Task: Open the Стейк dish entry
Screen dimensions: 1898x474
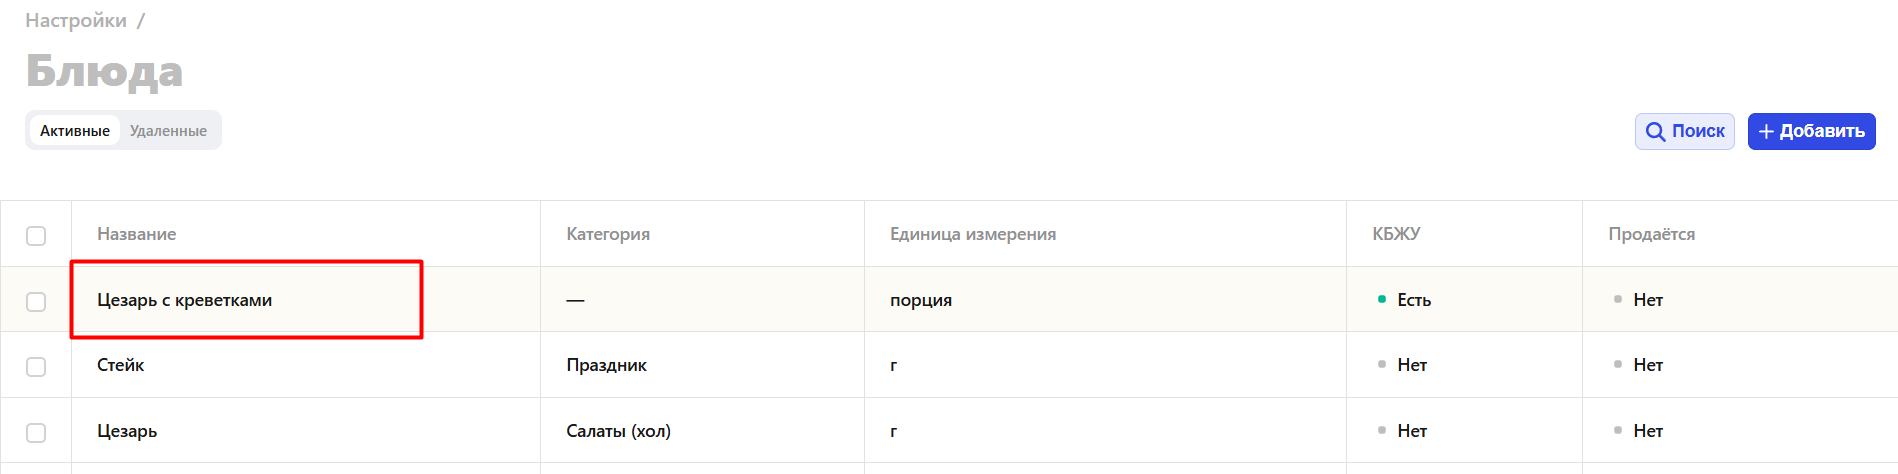Action: tap(120, 365)
